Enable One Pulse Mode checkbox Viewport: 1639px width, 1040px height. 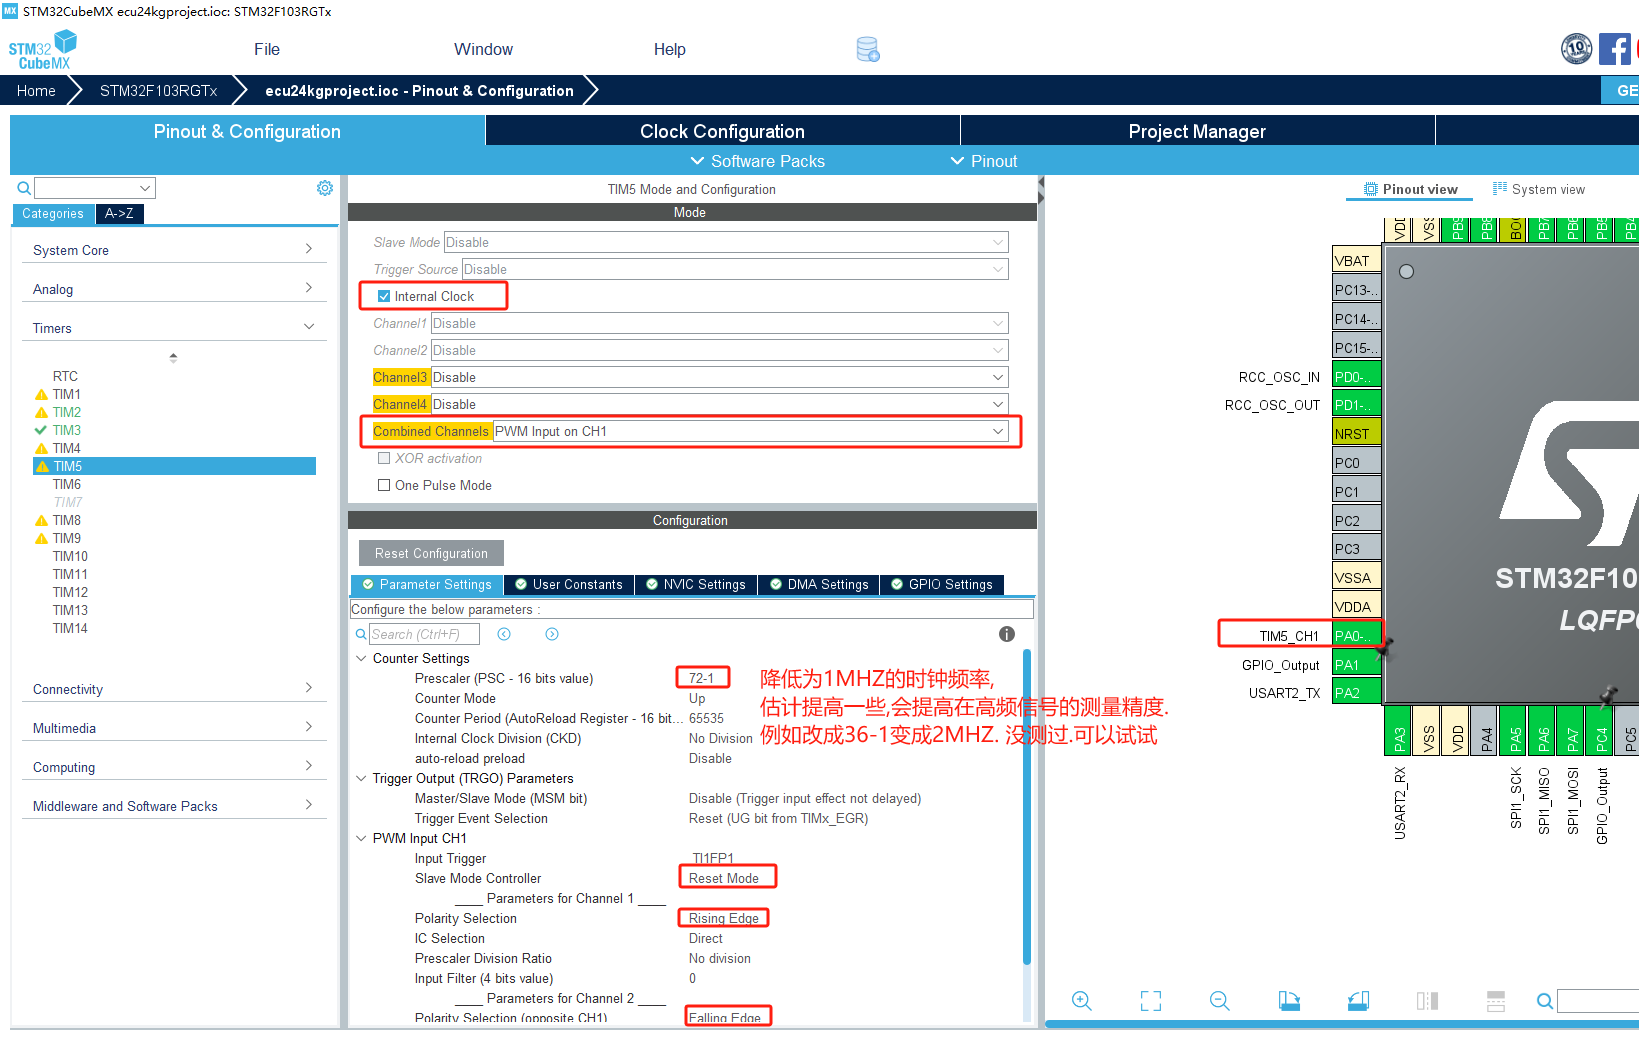(384, 485)
